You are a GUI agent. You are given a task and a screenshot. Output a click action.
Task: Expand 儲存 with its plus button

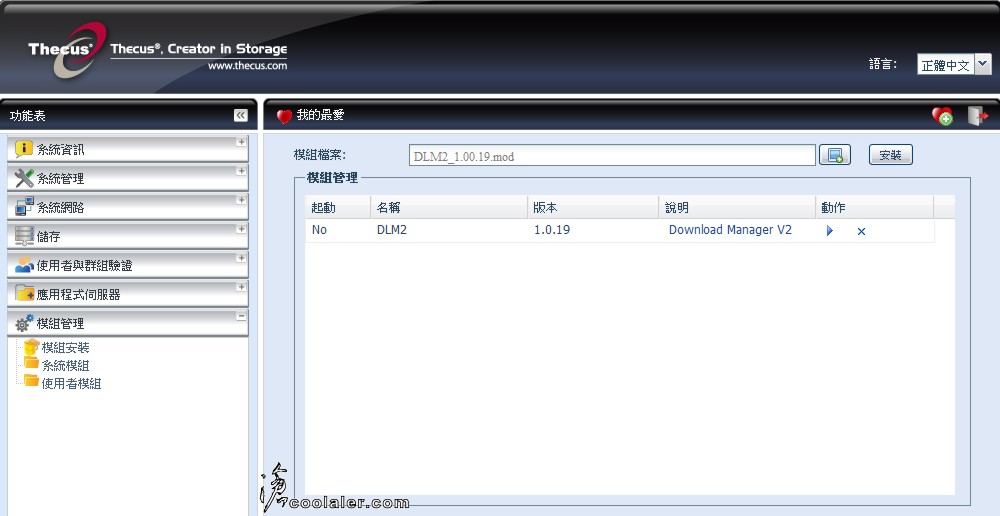(x=241, y=229)
